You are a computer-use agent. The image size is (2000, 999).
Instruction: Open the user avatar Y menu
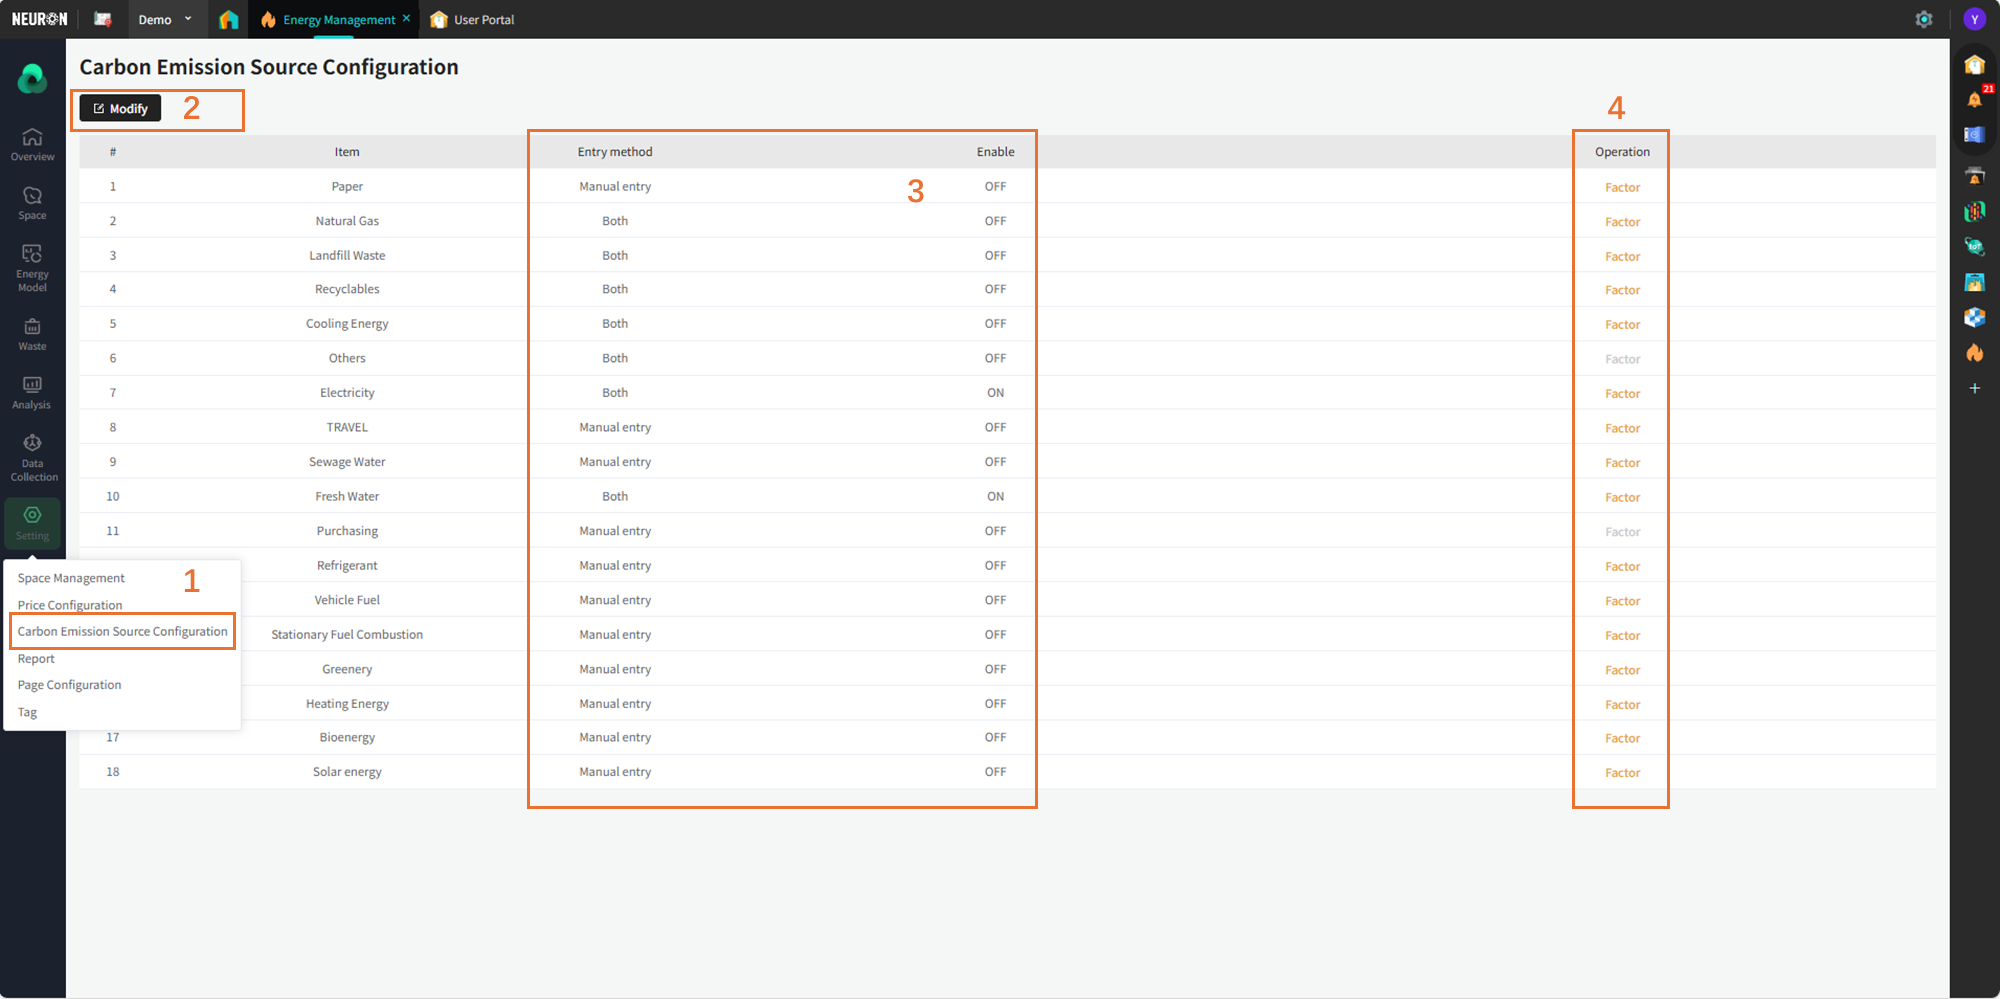tap(1974, 19)
